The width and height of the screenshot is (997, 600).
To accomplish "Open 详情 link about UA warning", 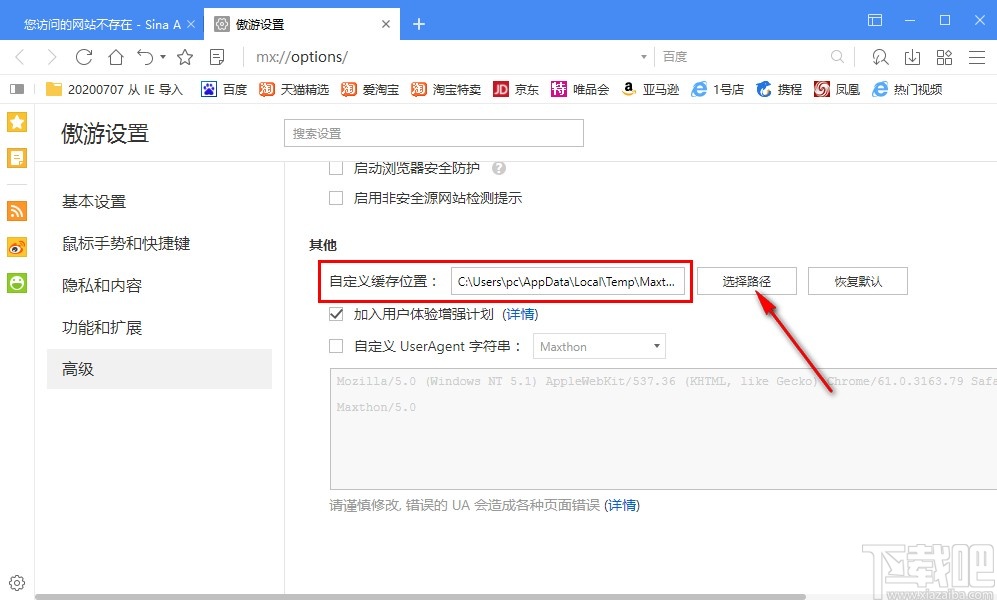I will pyautogui.click(x=622, y=505).
